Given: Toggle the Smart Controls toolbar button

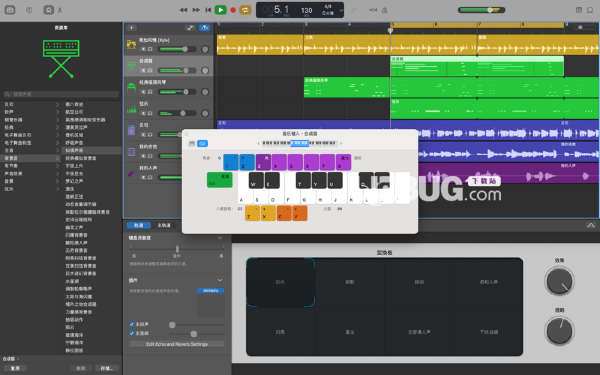Looking at the screenshot, I should (48, 10).
